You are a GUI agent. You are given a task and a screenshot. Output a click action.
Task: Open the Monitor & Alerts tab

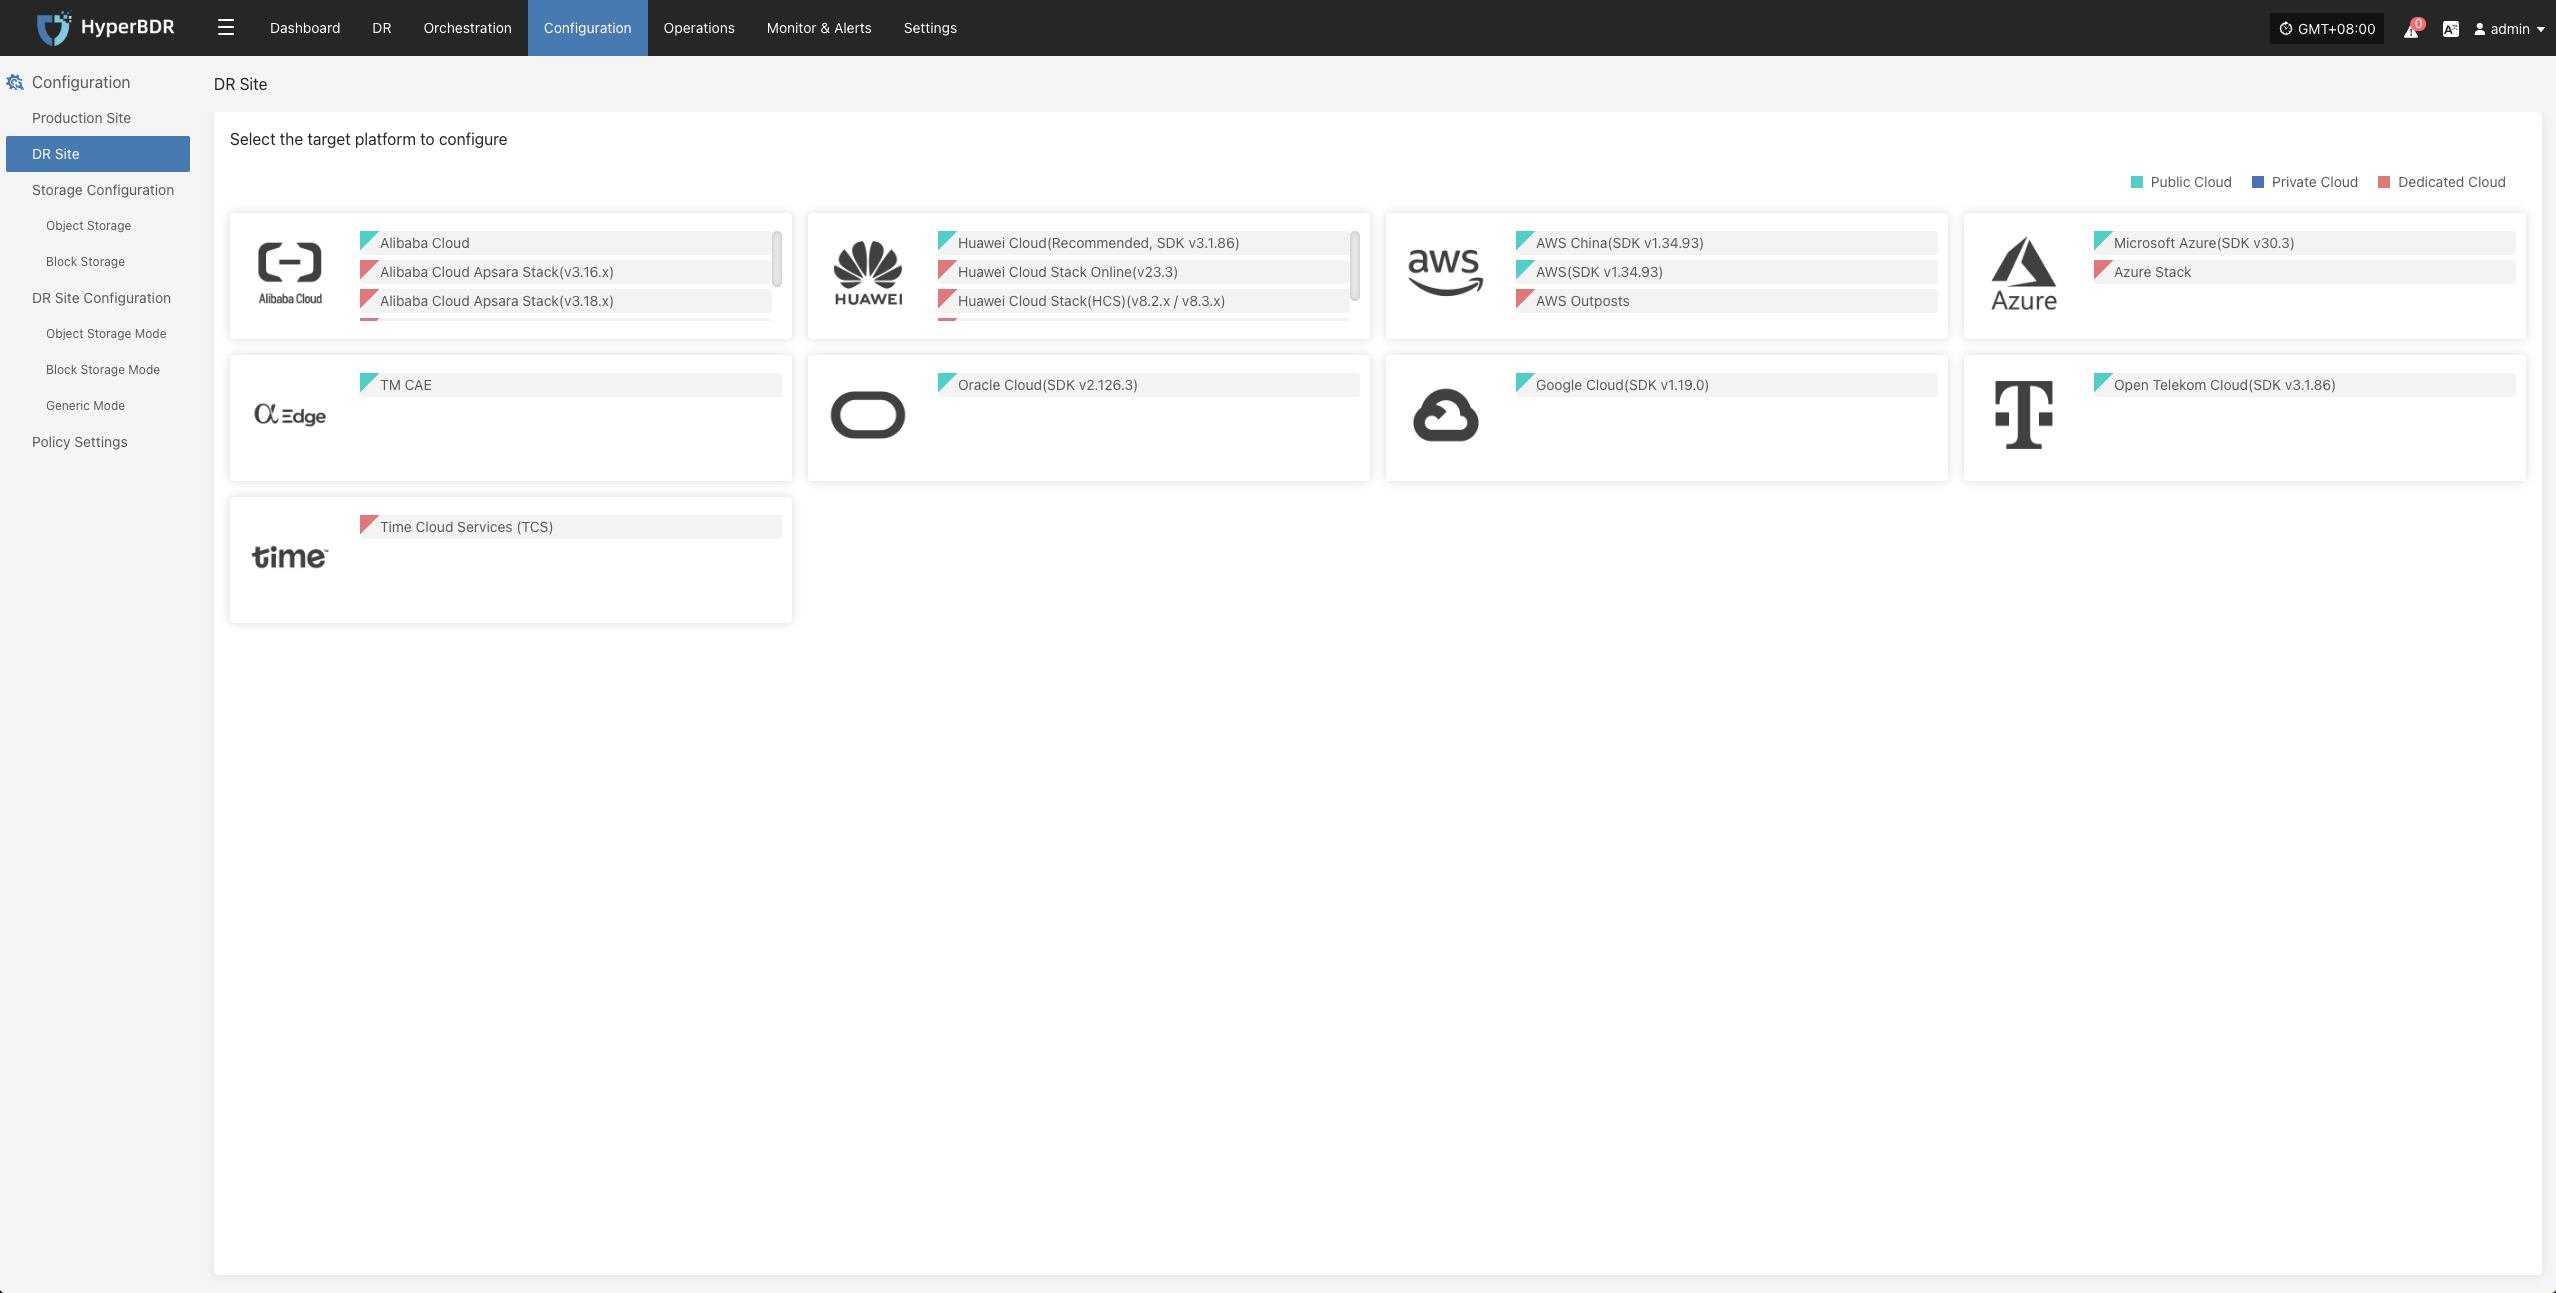[819, 28]
